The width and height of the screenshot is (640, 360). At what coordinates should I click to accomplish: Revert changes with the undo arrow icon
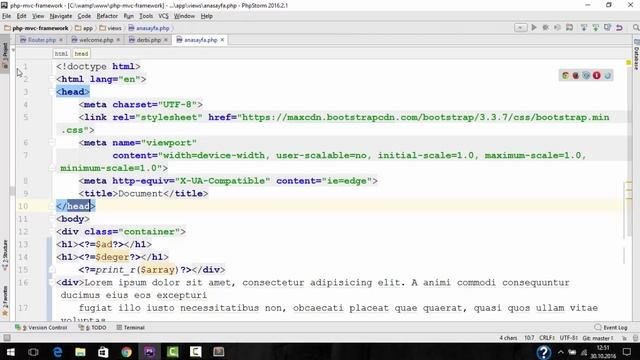(x=619, y=28)
